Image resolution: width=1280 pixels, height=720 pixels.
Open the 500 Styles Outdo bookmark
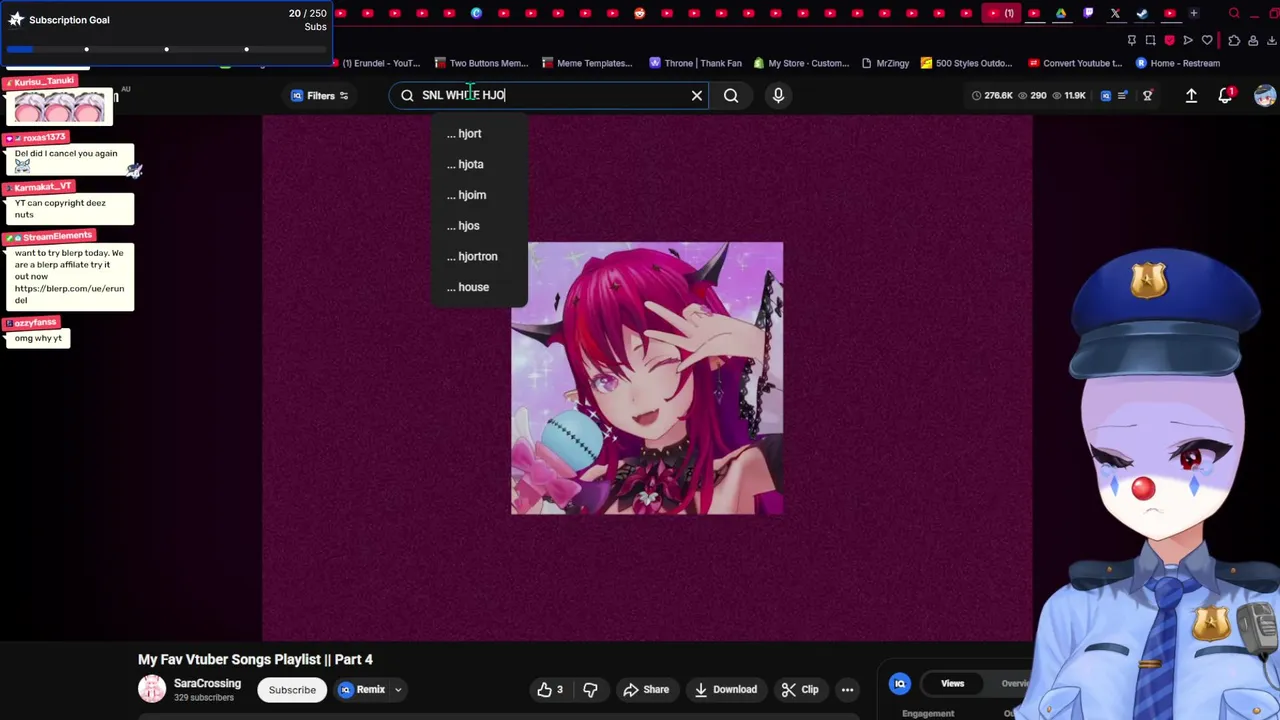point(967,63)
